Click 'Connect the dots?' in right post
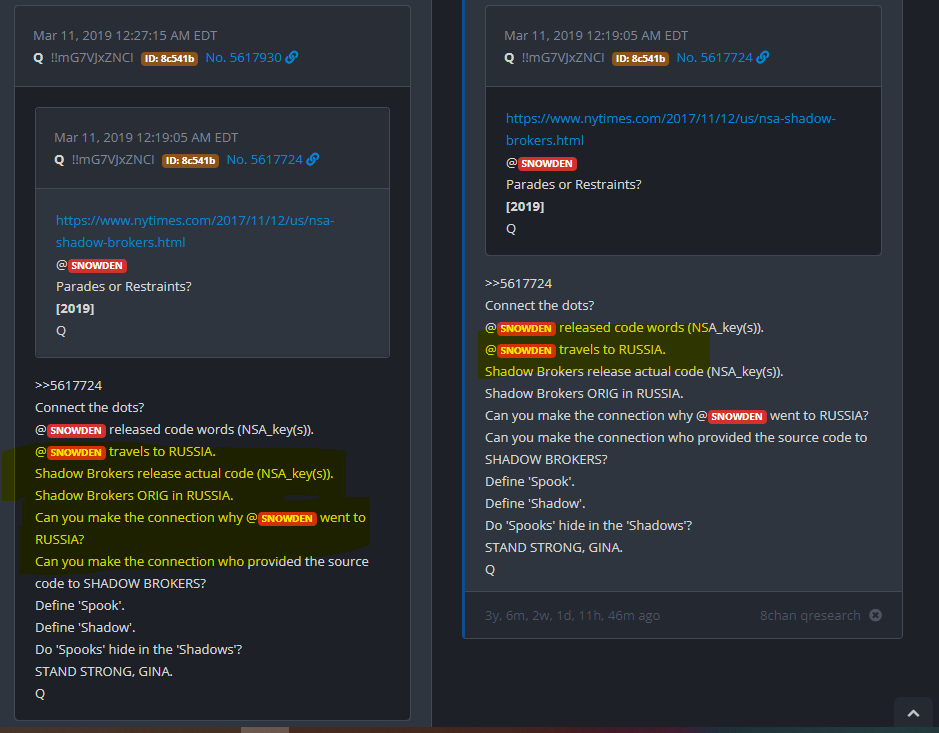Screen dimensions: 939x733 (x=540, y=305)
